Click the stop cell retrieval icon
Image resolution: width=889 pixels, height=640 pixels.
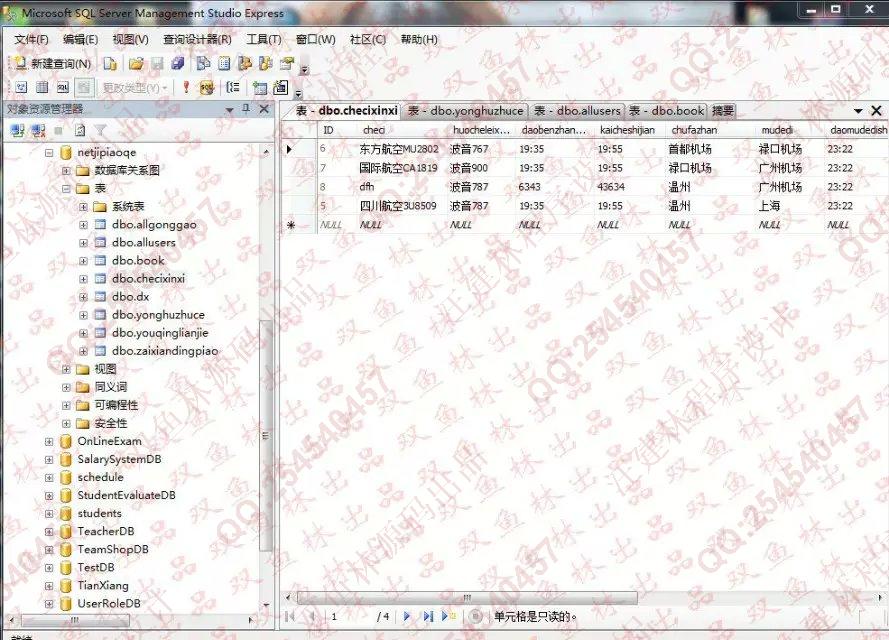pos(476,616)
